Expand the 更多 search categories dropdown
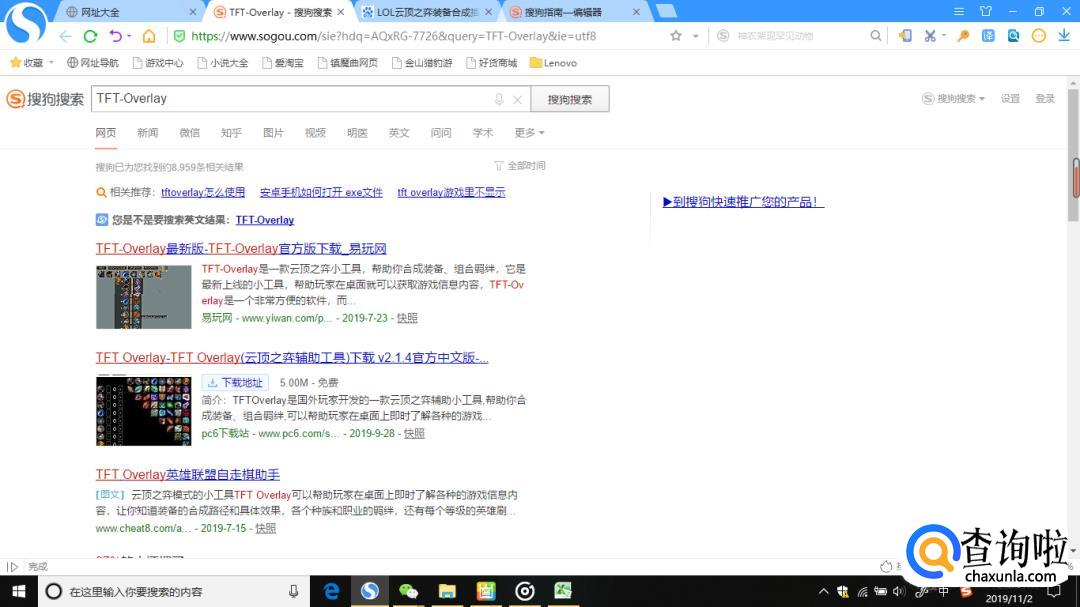 [x=529, y=133]
